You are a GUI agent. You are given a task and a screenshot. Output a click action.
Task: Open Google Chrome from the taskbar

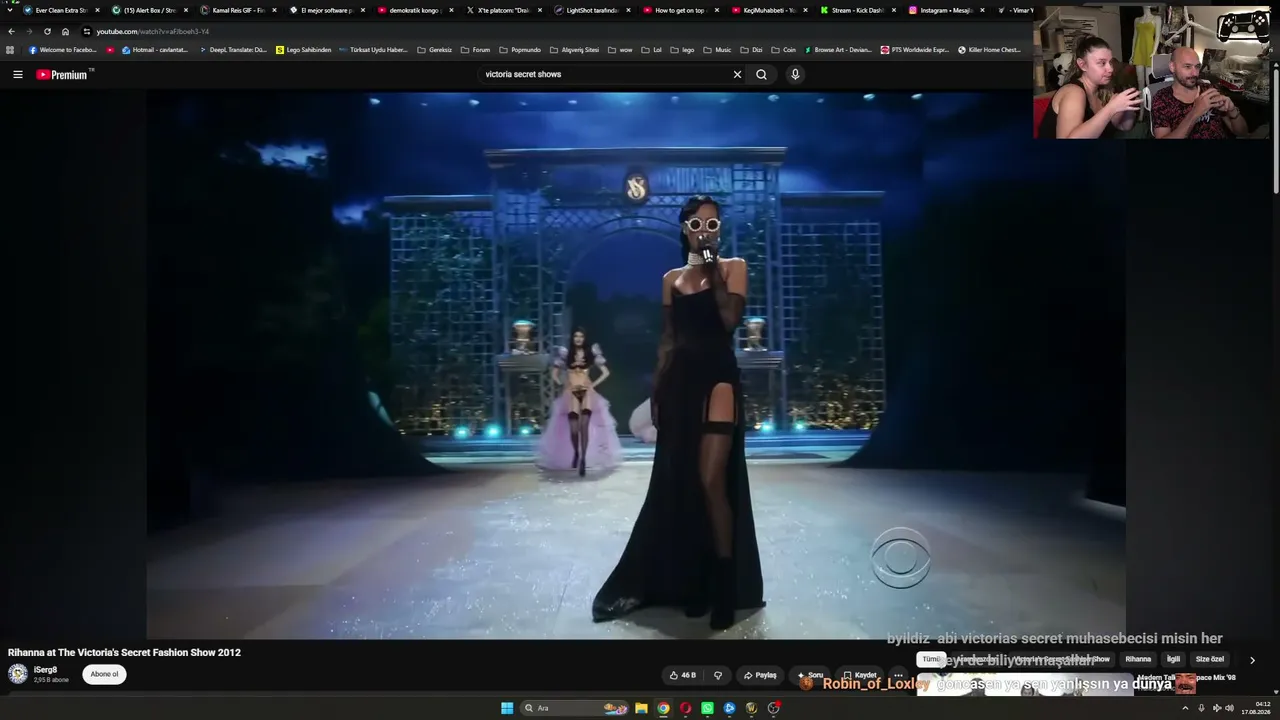tap(663, 708)
